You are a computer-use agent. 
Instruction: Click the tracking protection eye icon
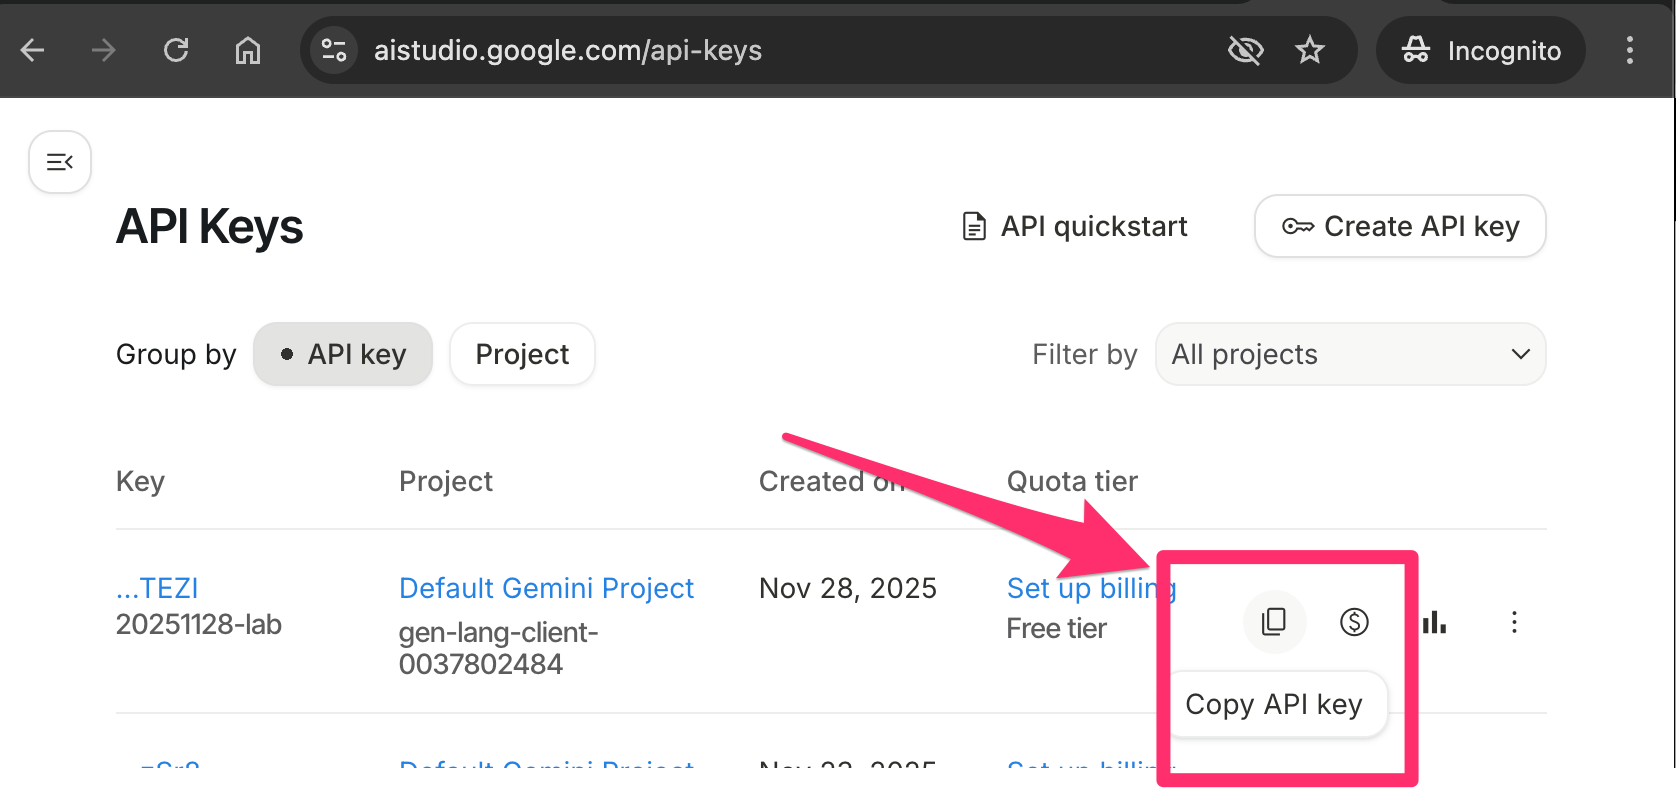(x=1245, y=50)
